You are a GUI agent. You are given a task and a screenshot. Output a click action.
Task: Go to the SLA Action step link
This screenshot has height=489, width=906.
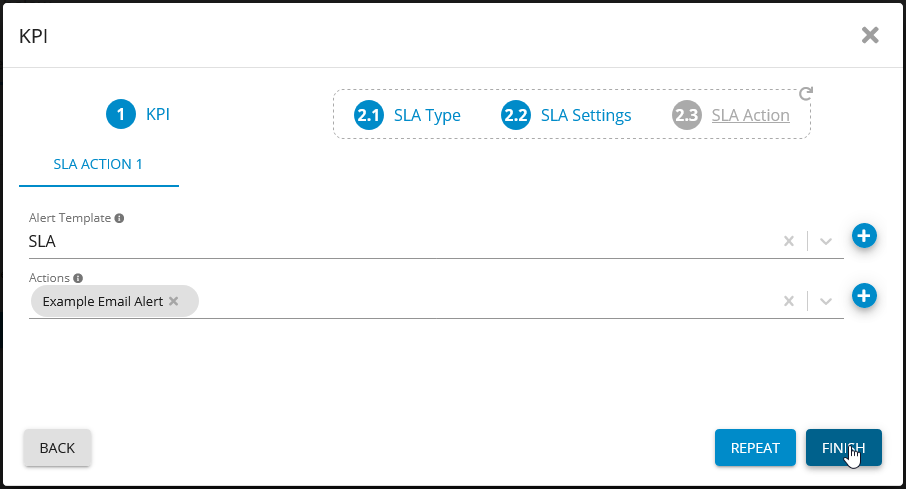click(750, 115)
